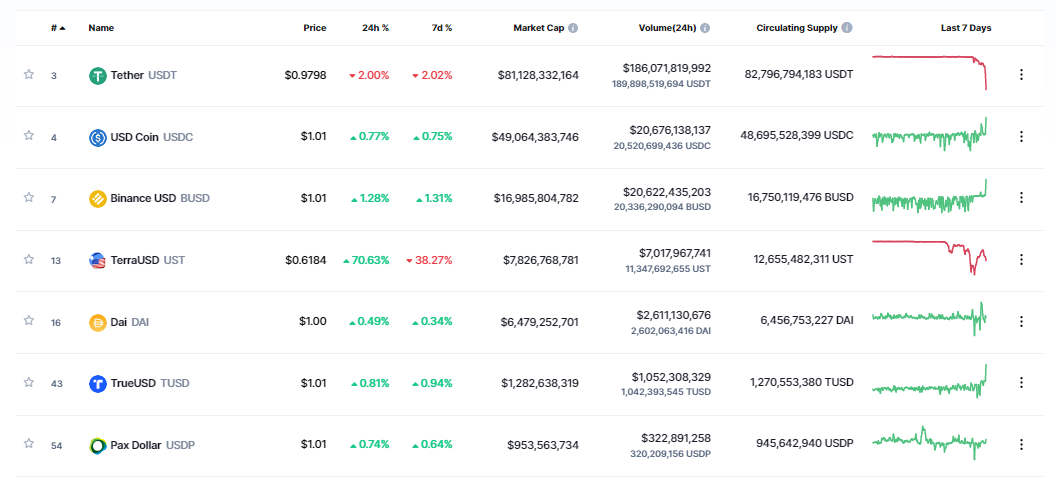Click TerraUSD 7d change 38.27%
The width and height of the screenshot is (1056, 484).
pyautogui.click(x=430, y=261)
